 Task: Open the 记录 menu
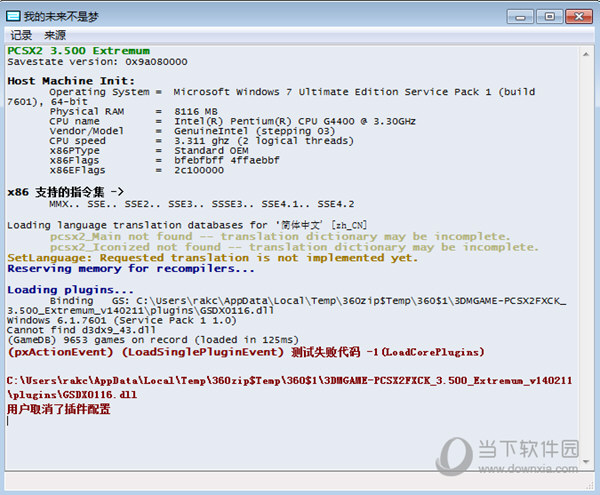[x=21, y=35]
